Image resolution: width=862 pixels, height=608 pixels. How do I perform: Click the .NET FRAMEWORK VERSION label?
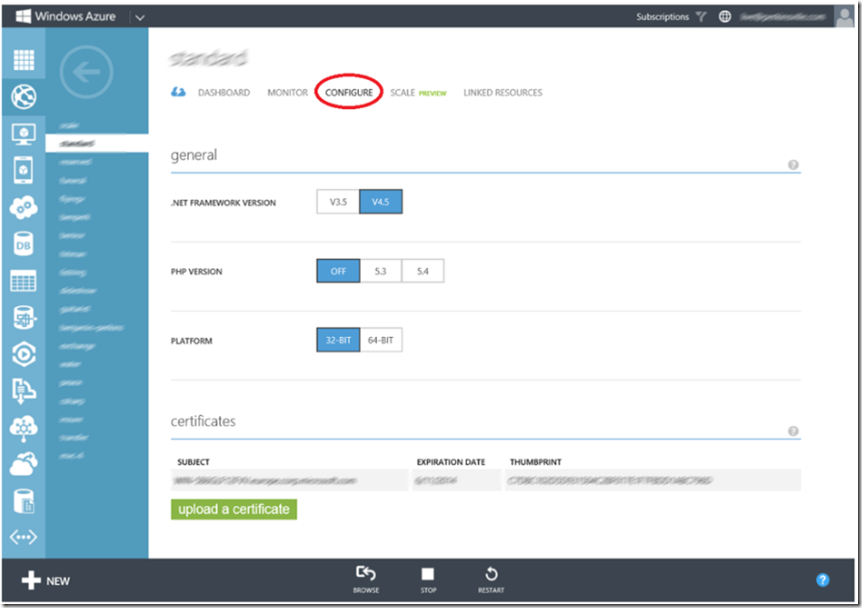(x=223, y=202)
